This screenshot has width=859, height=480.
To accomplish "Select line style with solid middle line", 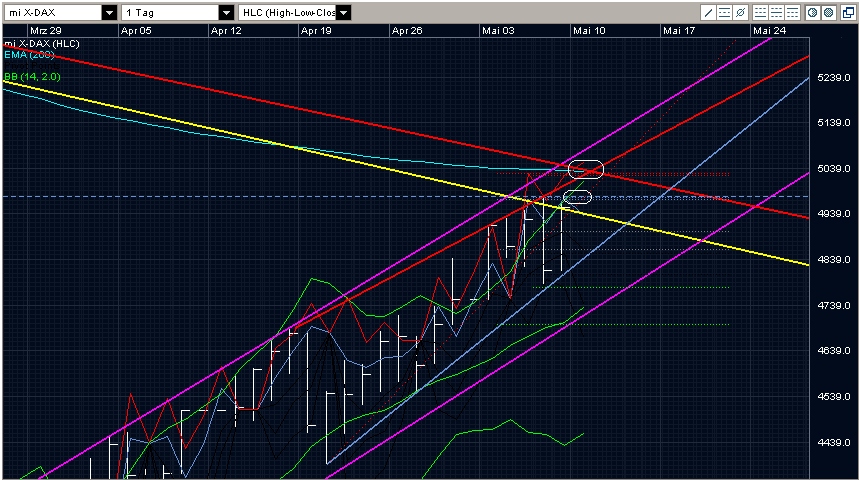I will 776,13.
